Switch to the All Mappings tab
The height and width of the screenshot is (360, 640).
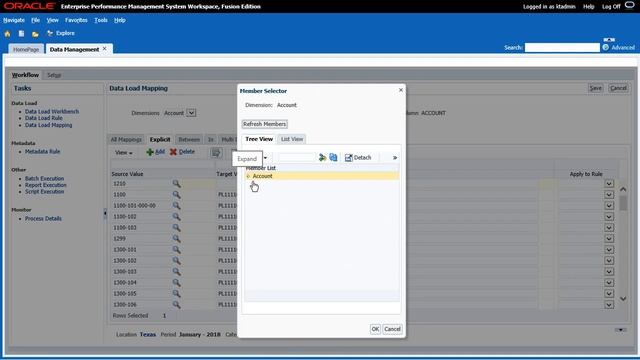(x=126, y=140)
